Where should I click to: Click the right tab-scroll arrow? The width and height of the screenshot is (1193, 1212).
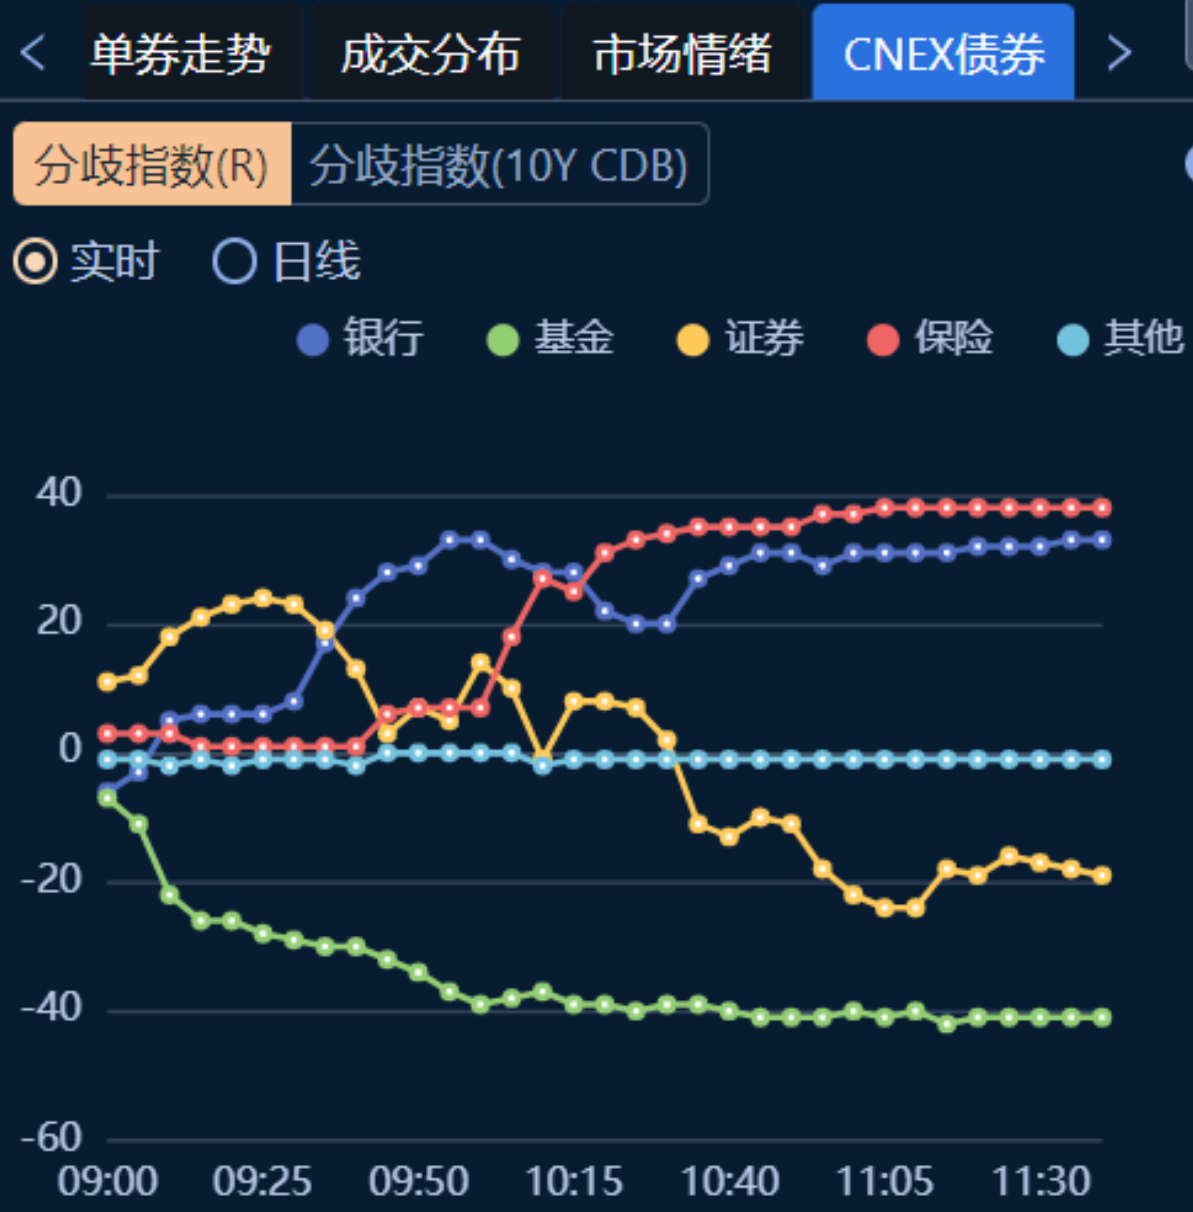(x=1120, y=53)
